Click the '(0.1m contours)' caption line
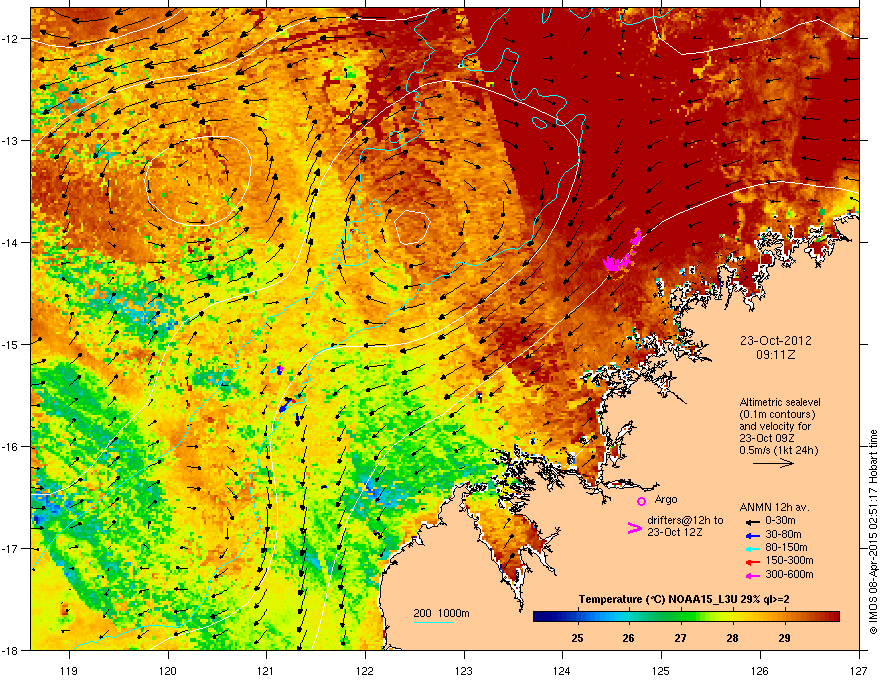 tap(777, 414)
